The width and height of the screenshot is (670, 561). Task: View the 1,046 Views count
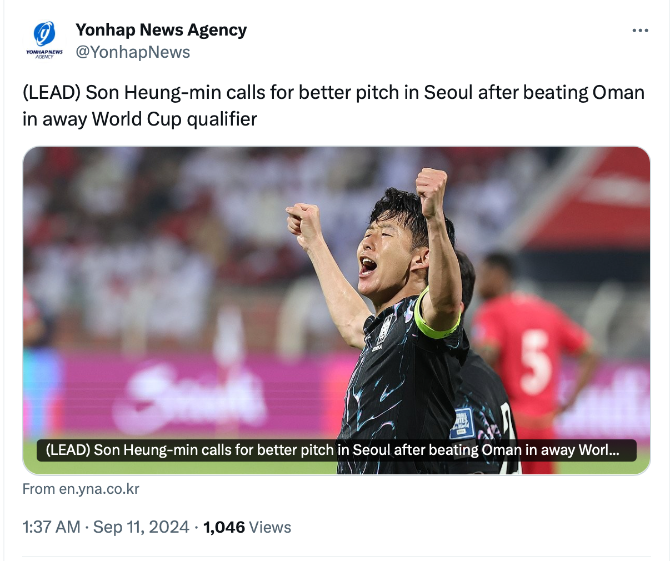pos(247,527)
